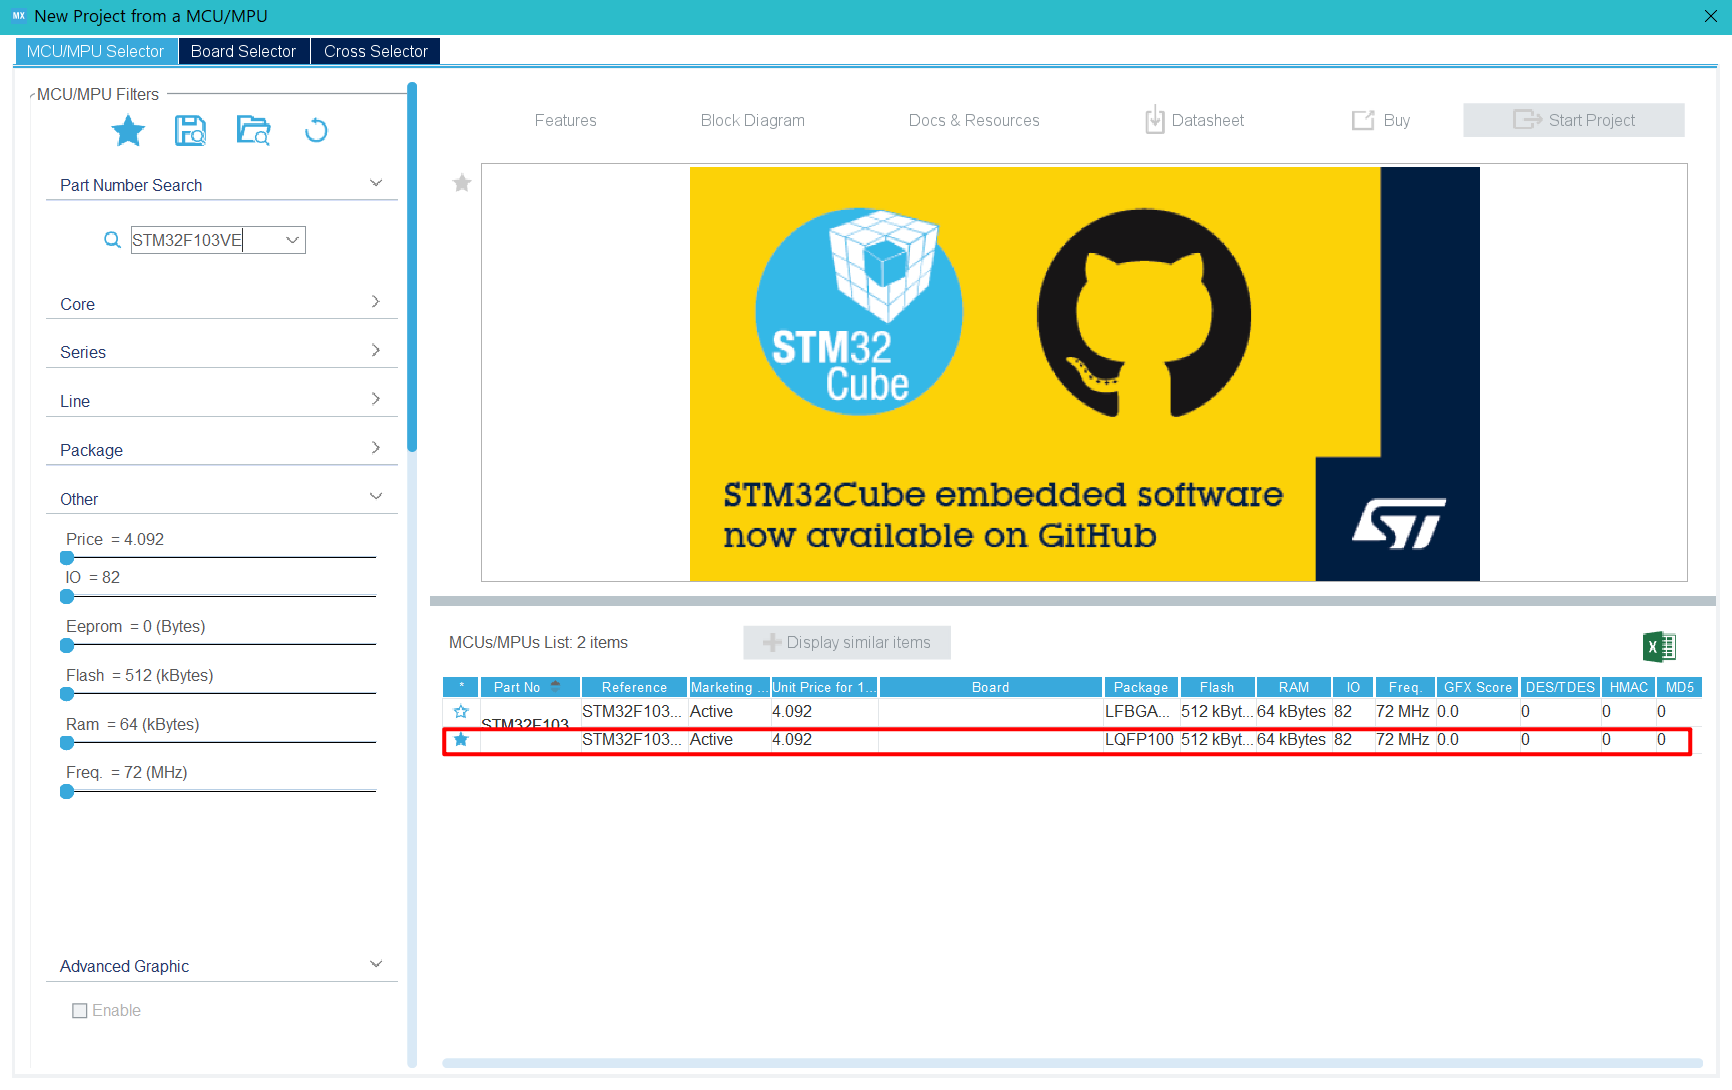Sort list by Package column header
1732x1090 pixels.
pos(1141,687)
